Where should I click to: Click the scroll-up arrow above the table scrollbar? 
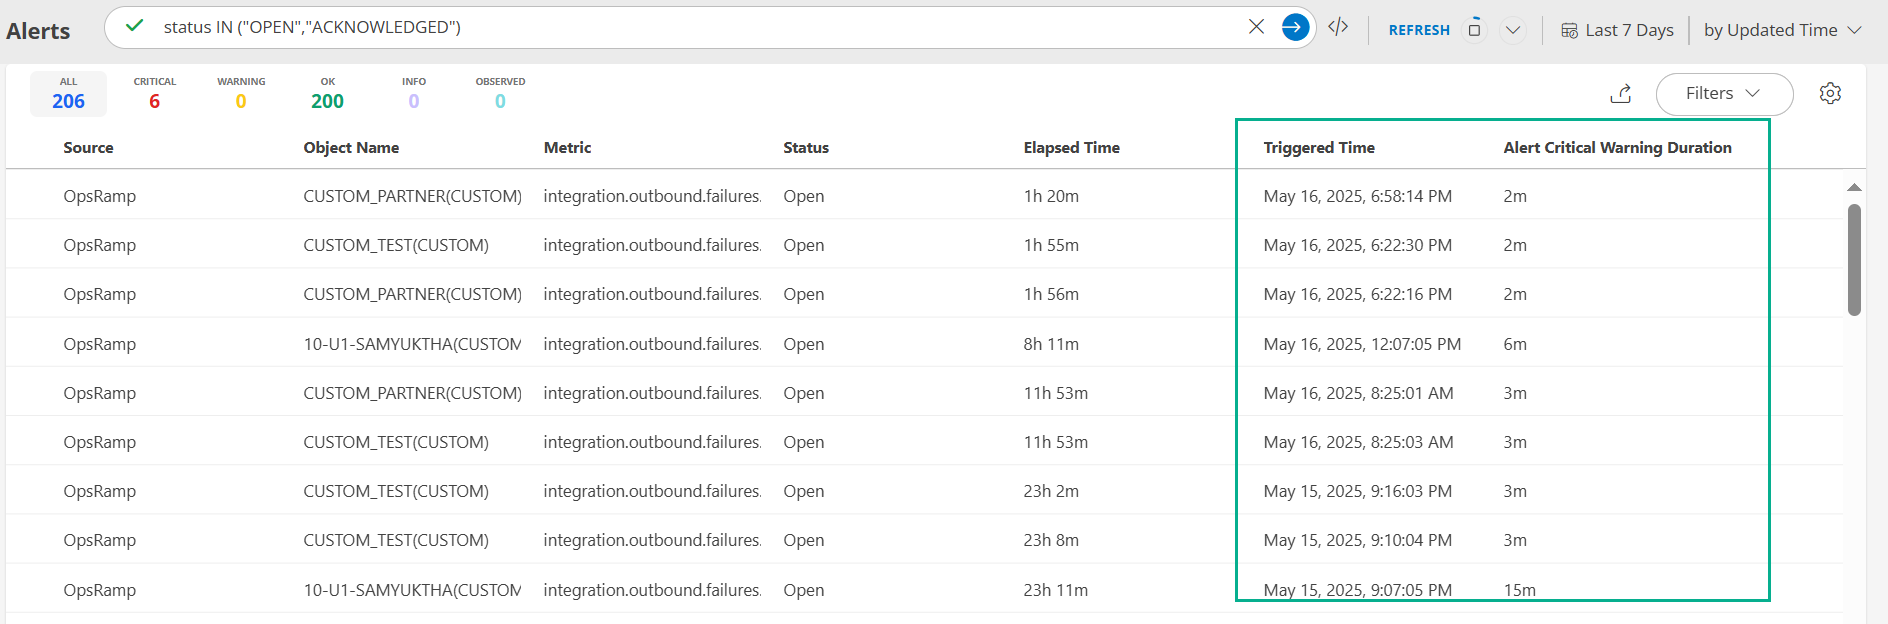(x=1854, y=188)
